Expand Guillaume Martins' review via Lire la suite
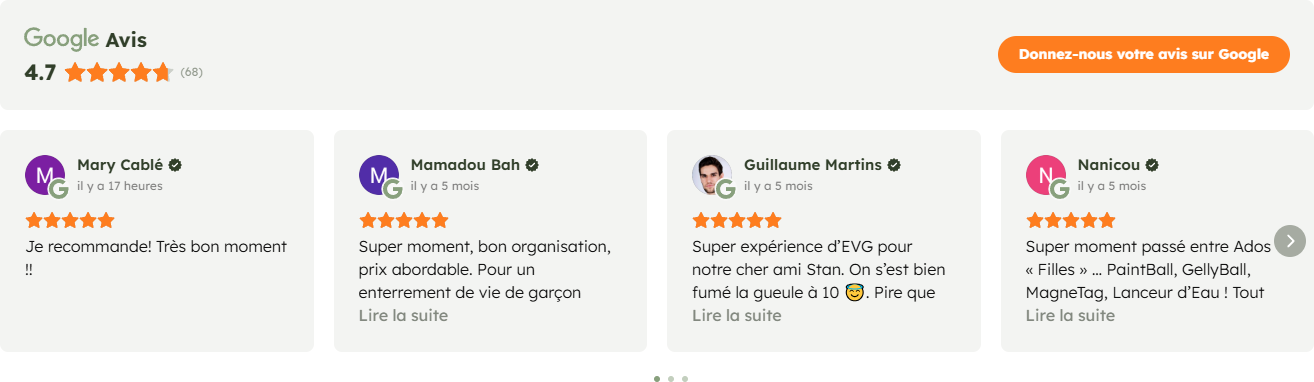 pyautogui.click(x=737, y=316)
